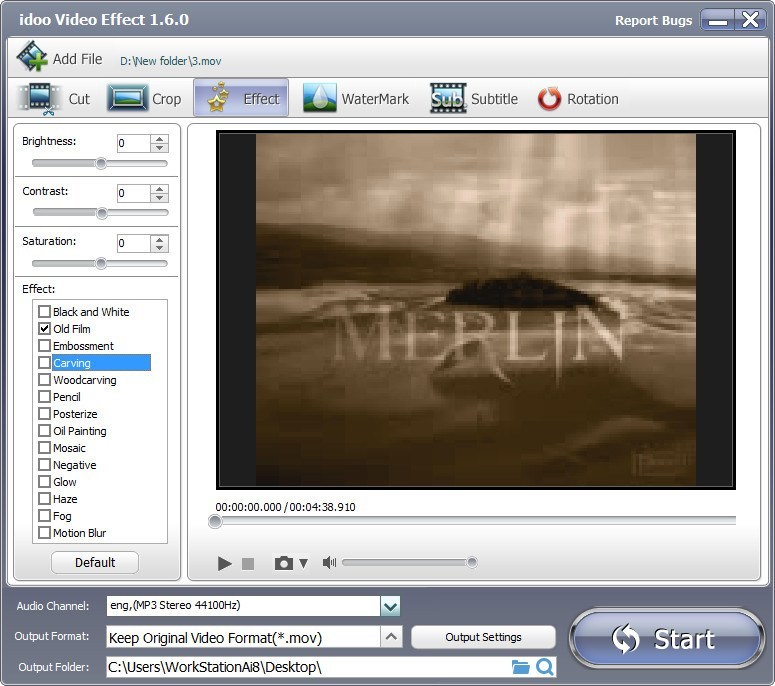Open Output Settings
This screenshot has height=686, width=775.
[x=483, y=637]
